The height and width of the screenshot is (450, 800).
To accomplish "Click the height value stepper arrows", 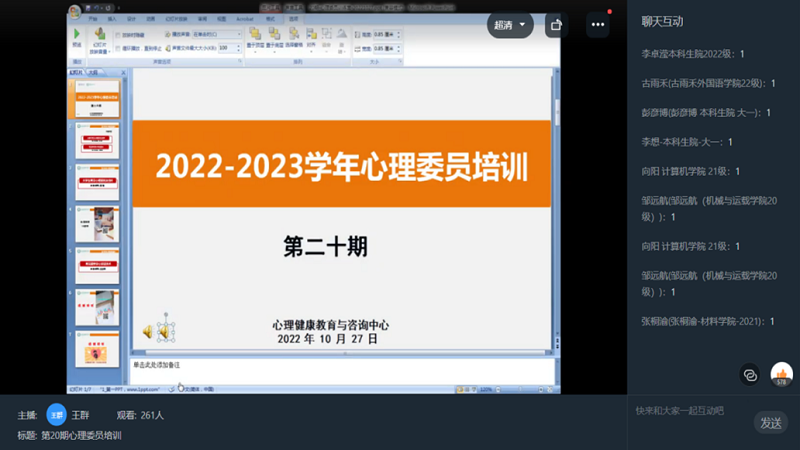I will pos(398,34).
